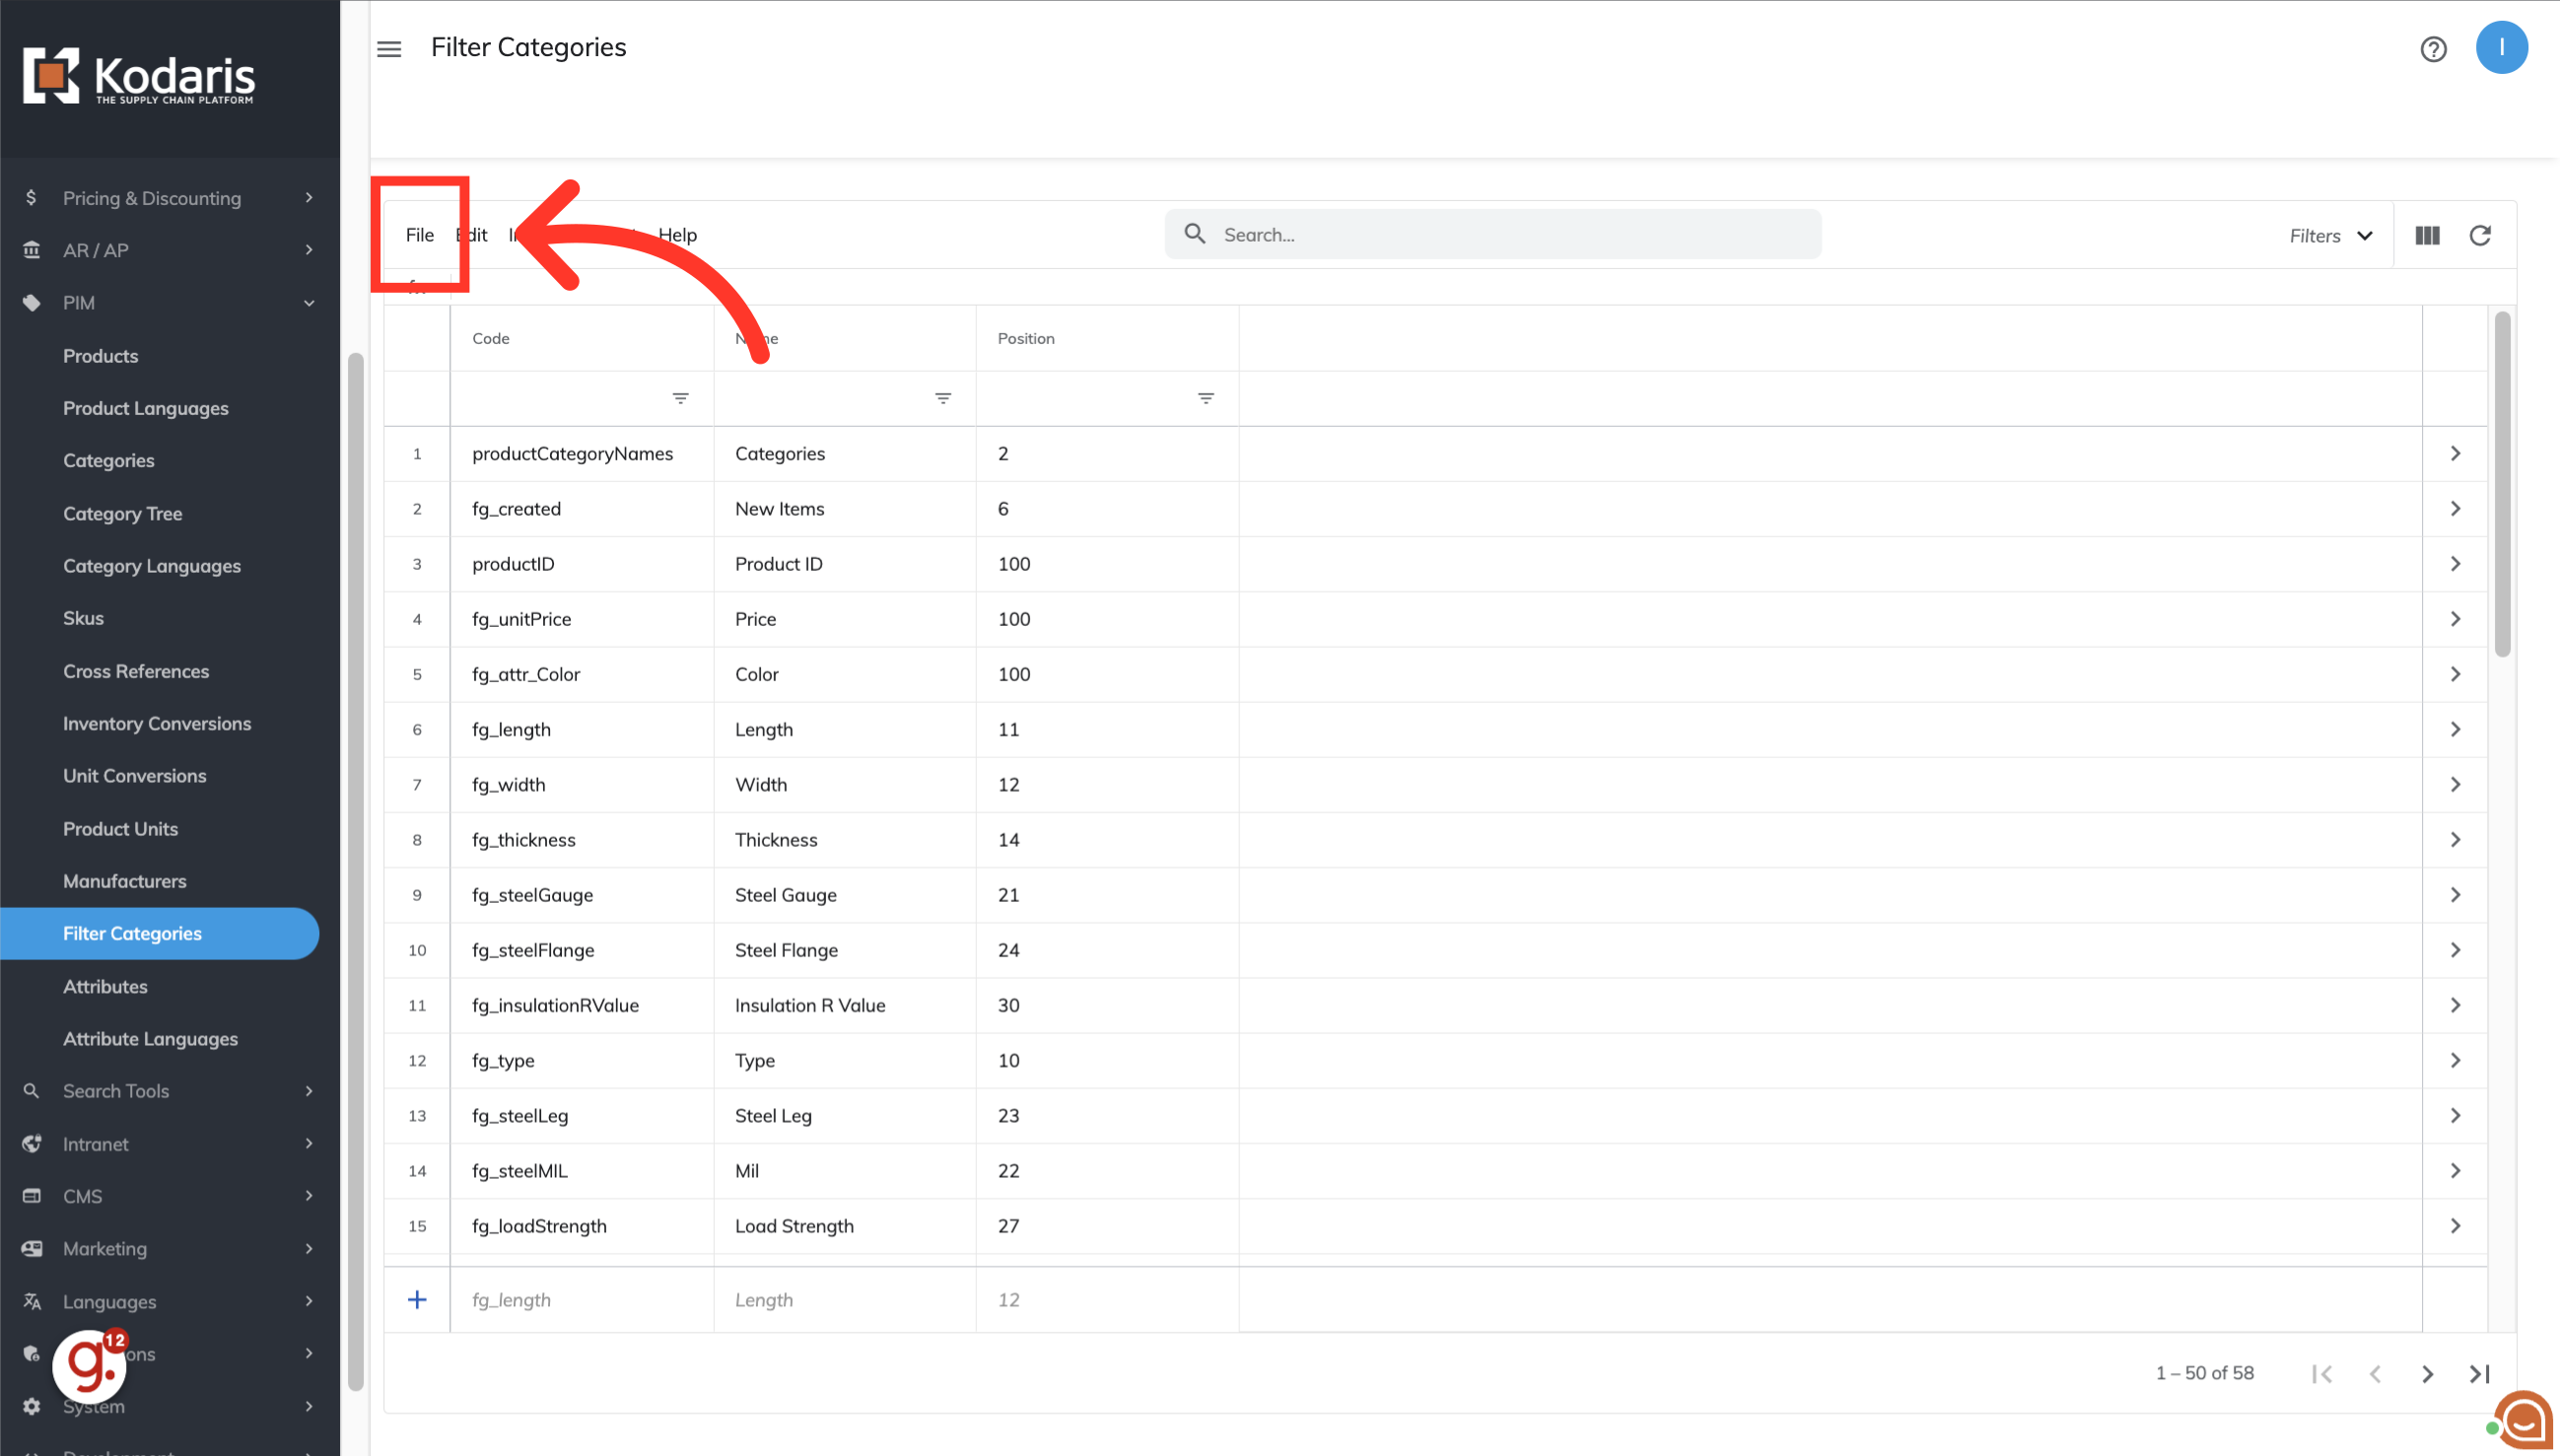
Task: Open the Help menu
Action: pos(677,234)
